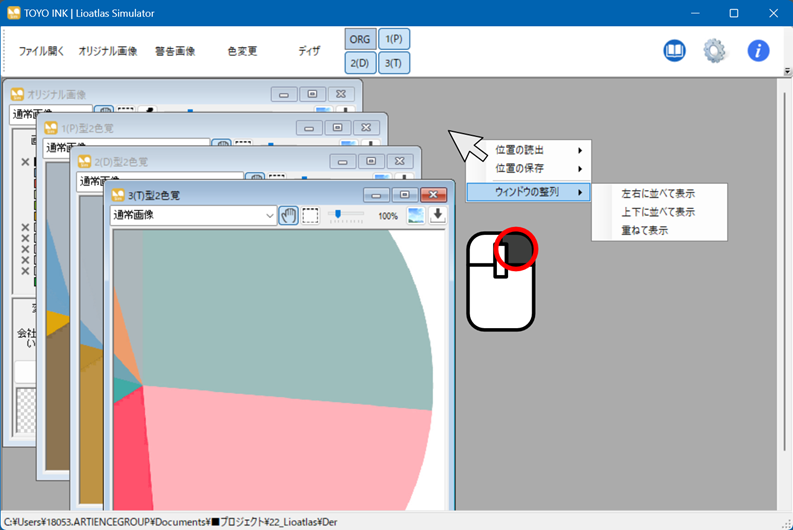Choose 左右に並べて表示 from submenu
Image resolution: width=793 pixels, height=530 pixels.
(658, 193)
